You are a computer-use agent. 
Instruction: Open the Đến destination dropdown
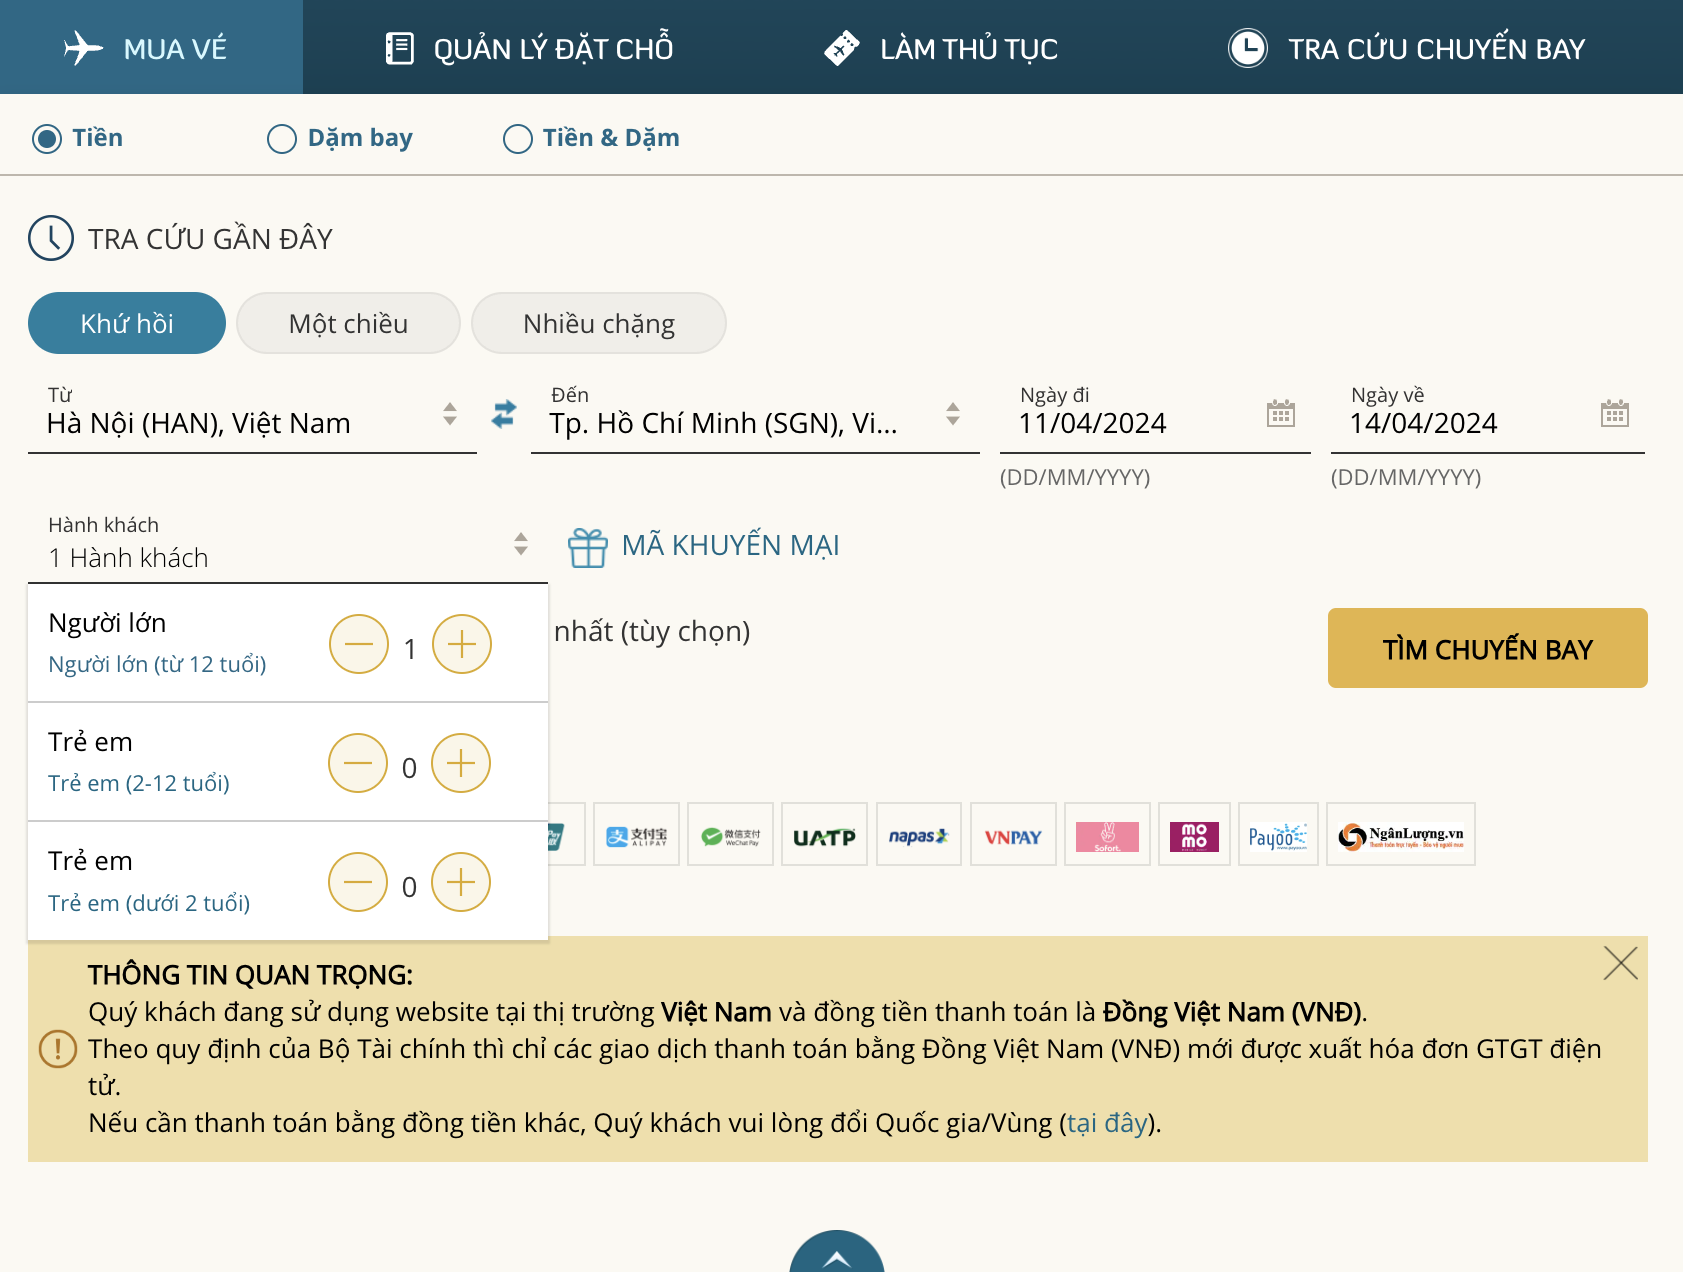(755, 417)
